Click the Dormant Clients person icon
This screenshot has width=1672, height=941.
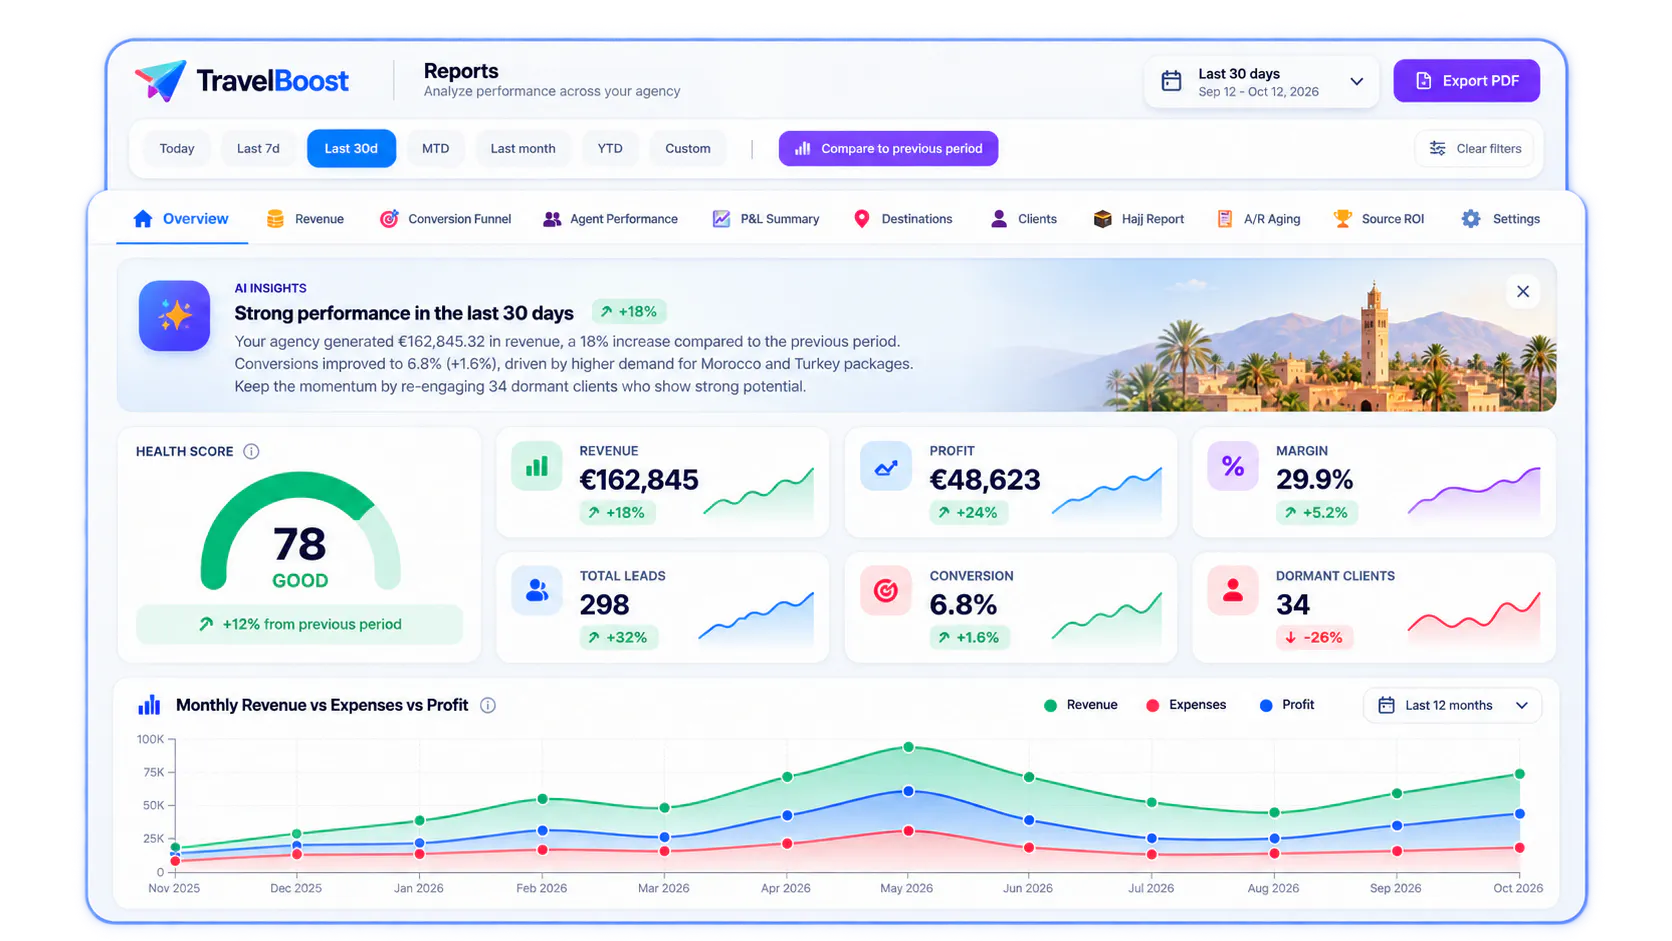point(1233,590)
